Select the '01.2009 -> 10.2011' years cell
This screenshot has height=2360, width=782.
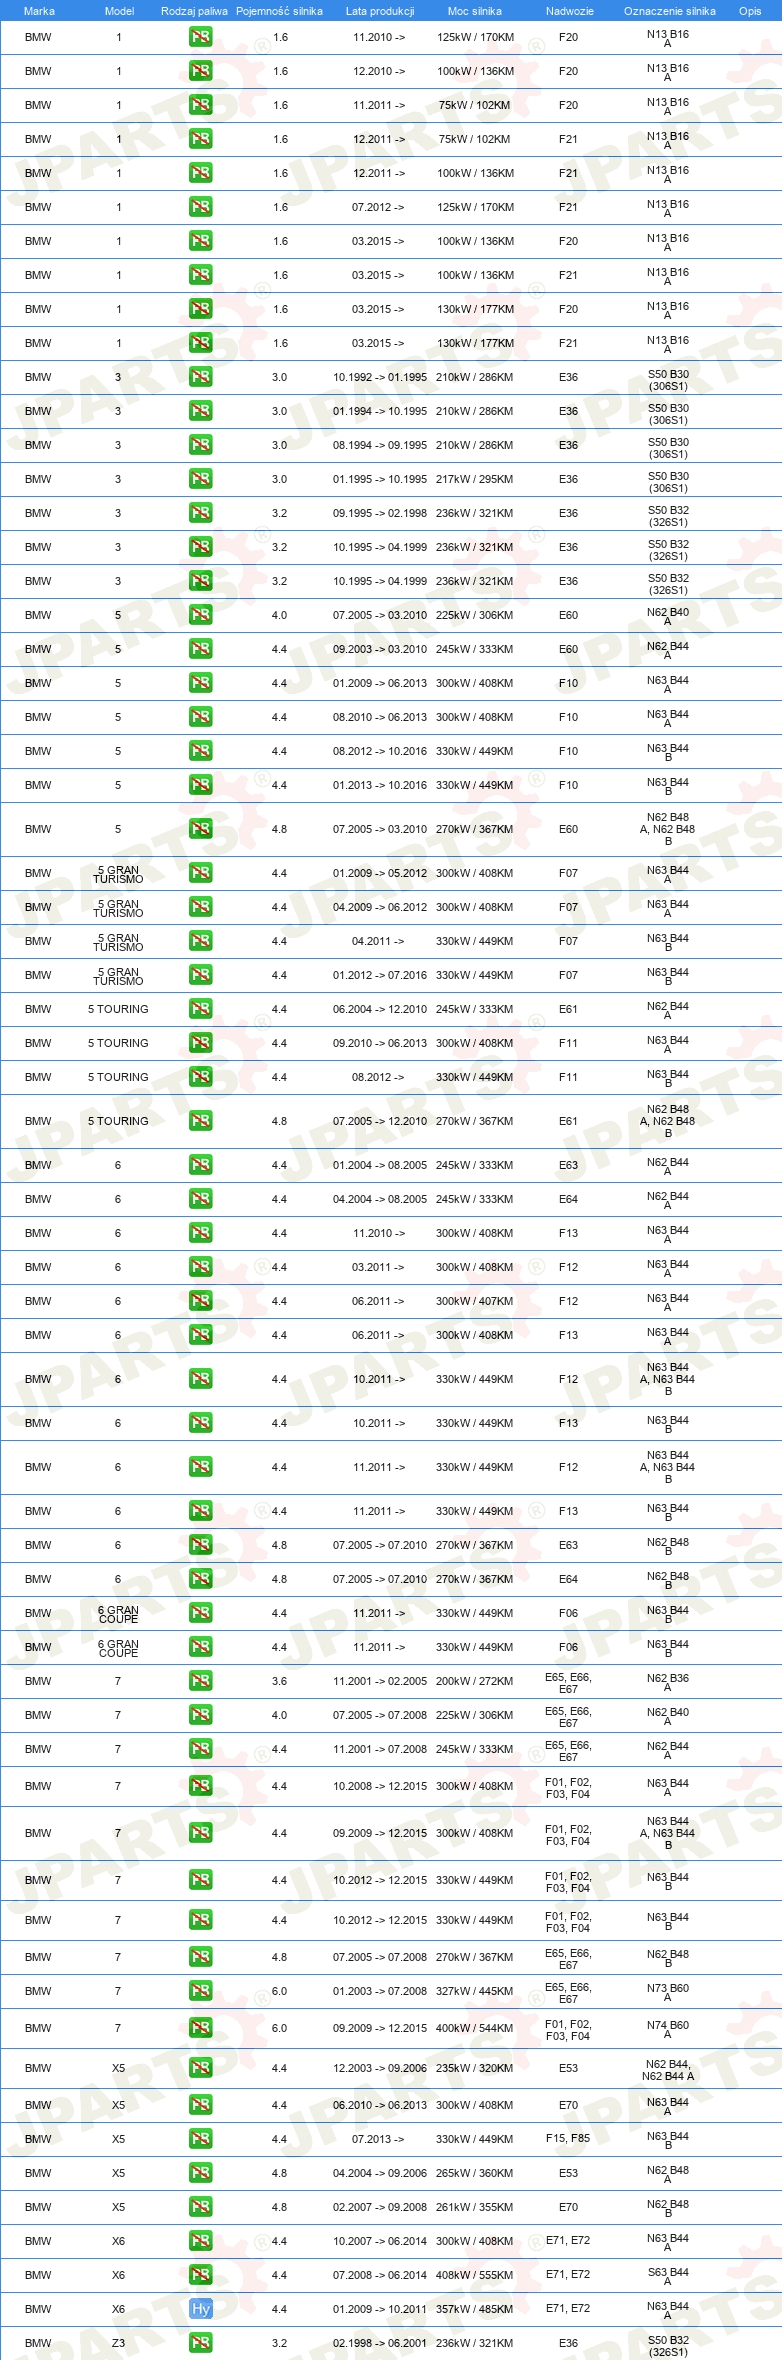coord(380,2309)
